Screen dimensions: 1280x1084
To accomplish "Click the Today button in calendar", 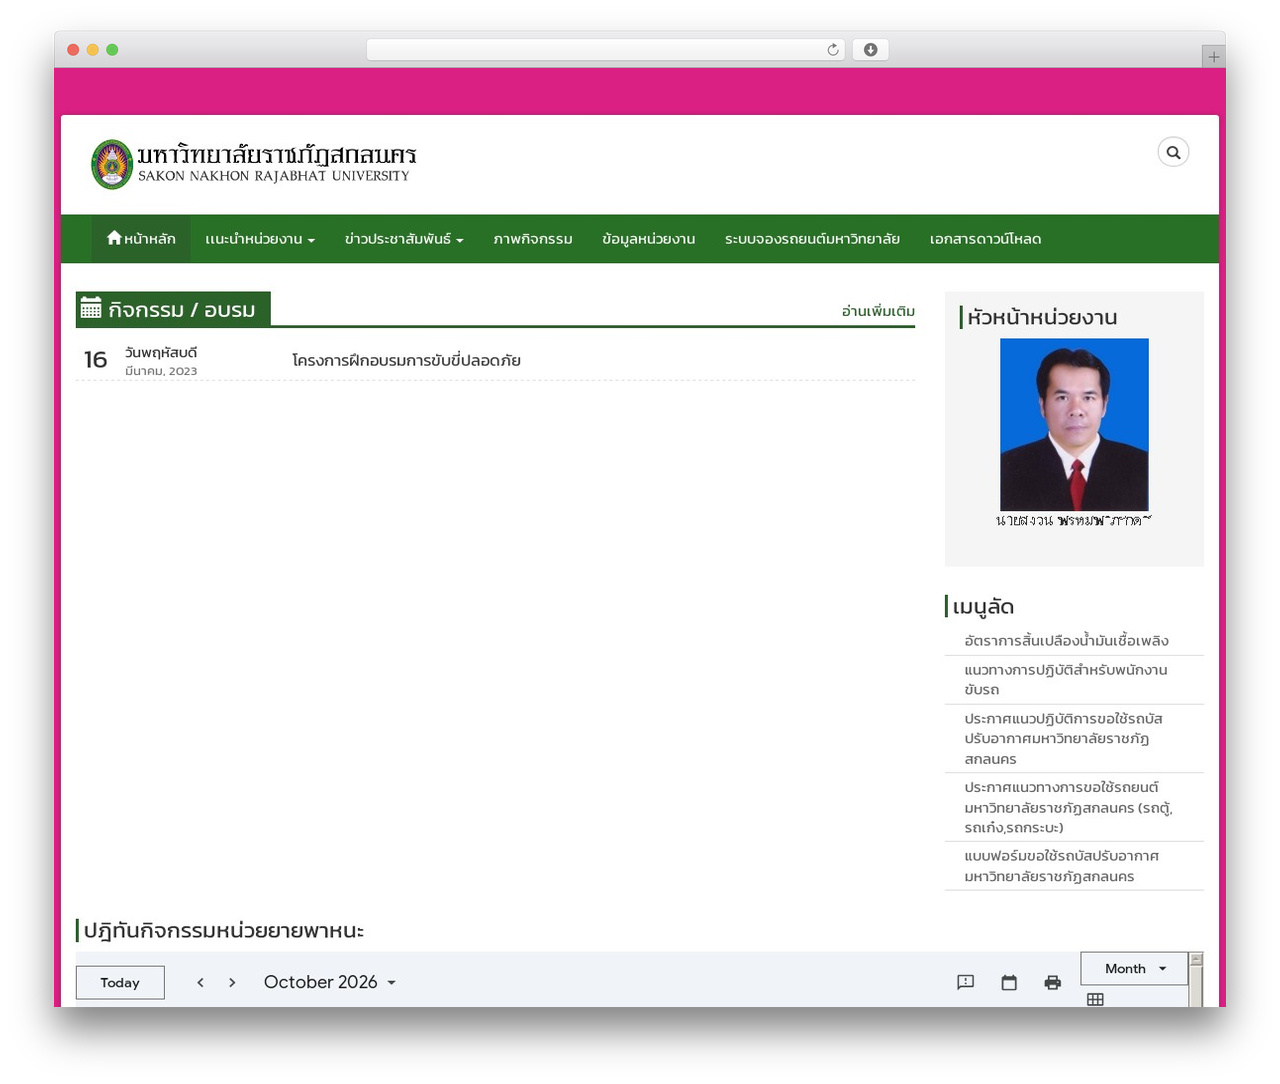I will (x=120, y=983).
